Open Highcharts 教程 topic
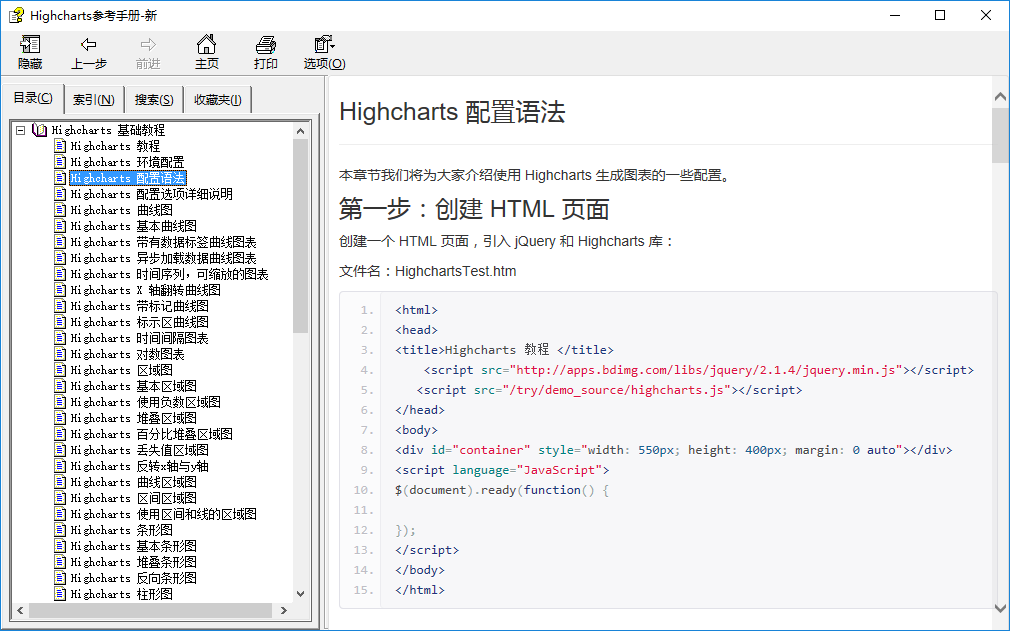Screen dimensions: 1010x631 115,146
